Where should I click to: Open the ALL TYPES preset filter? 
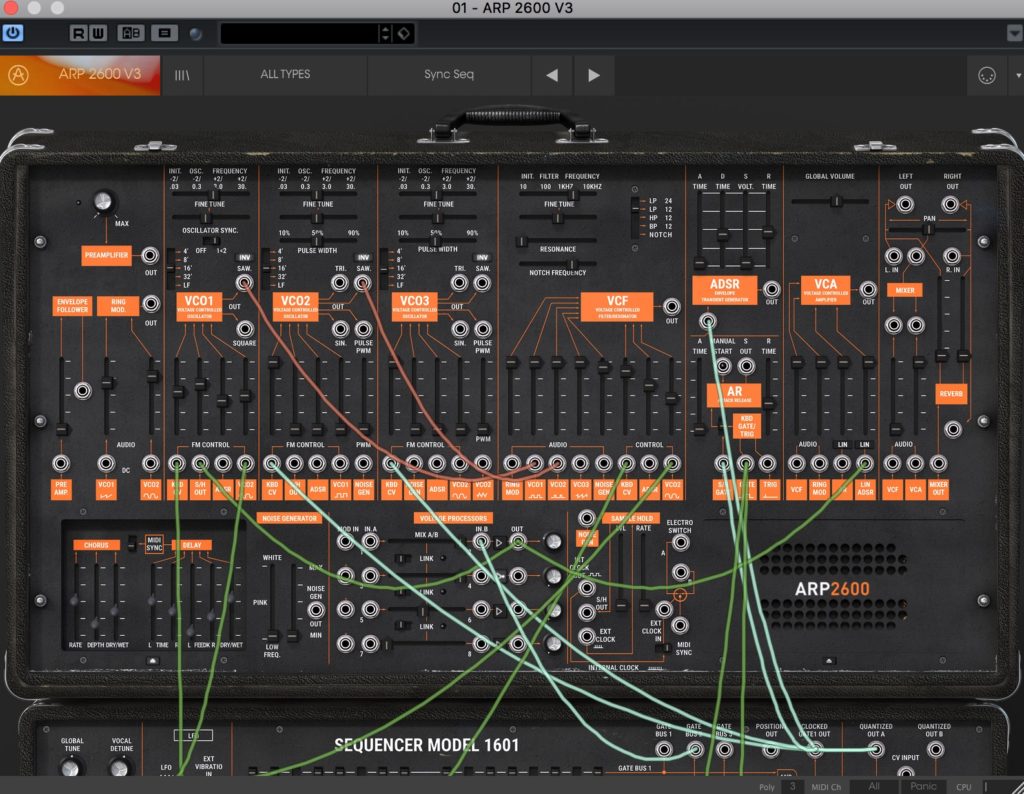[x=285, y=74]
